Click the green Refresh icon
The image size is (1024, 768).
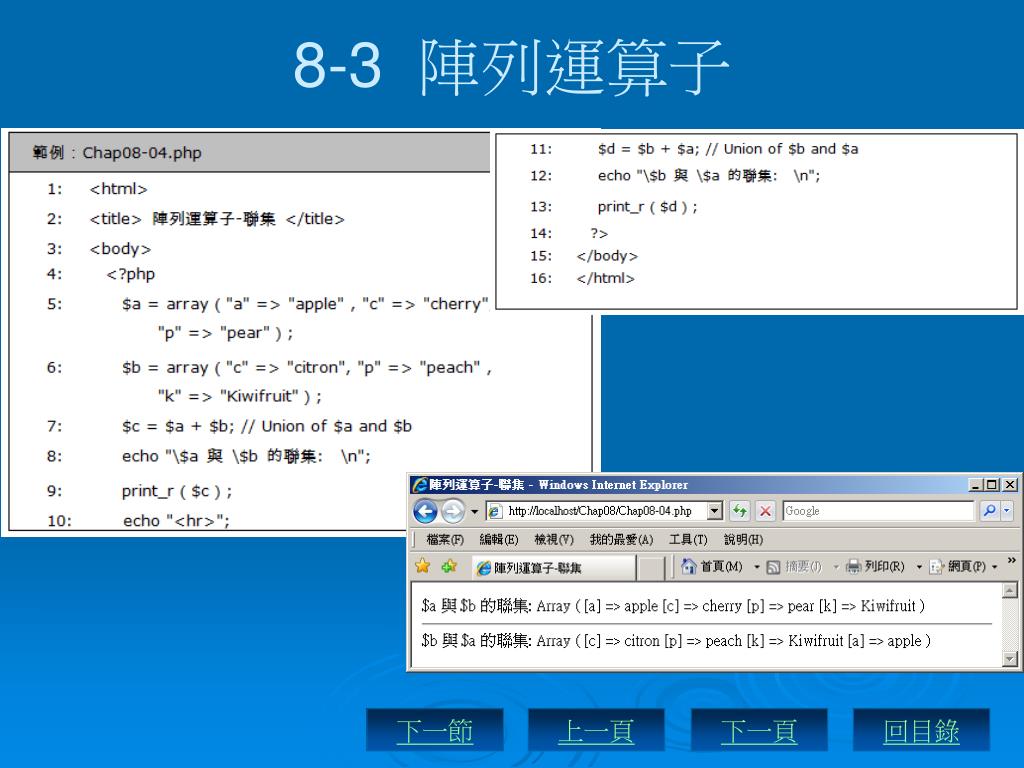pyautogui.click(x=739, y=511)
